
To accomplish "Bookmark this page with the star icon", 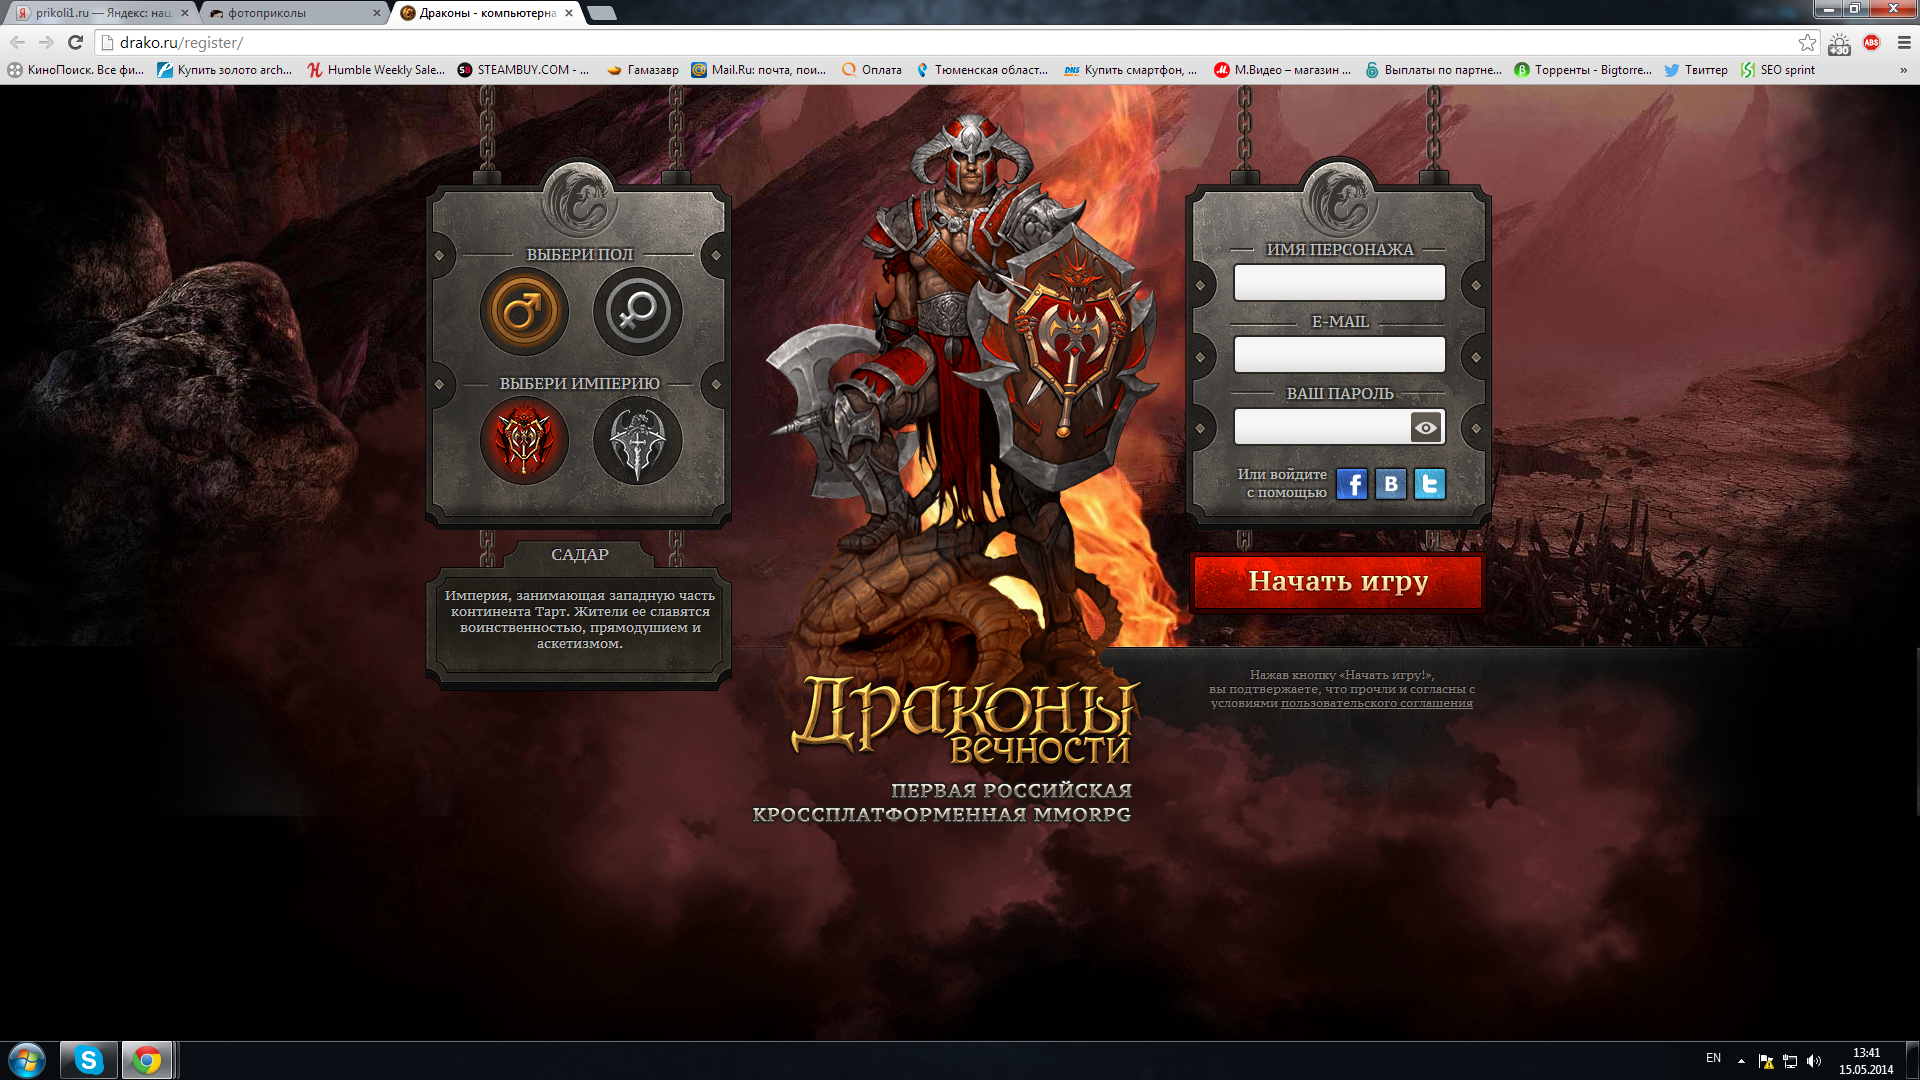I will 1807,42.
